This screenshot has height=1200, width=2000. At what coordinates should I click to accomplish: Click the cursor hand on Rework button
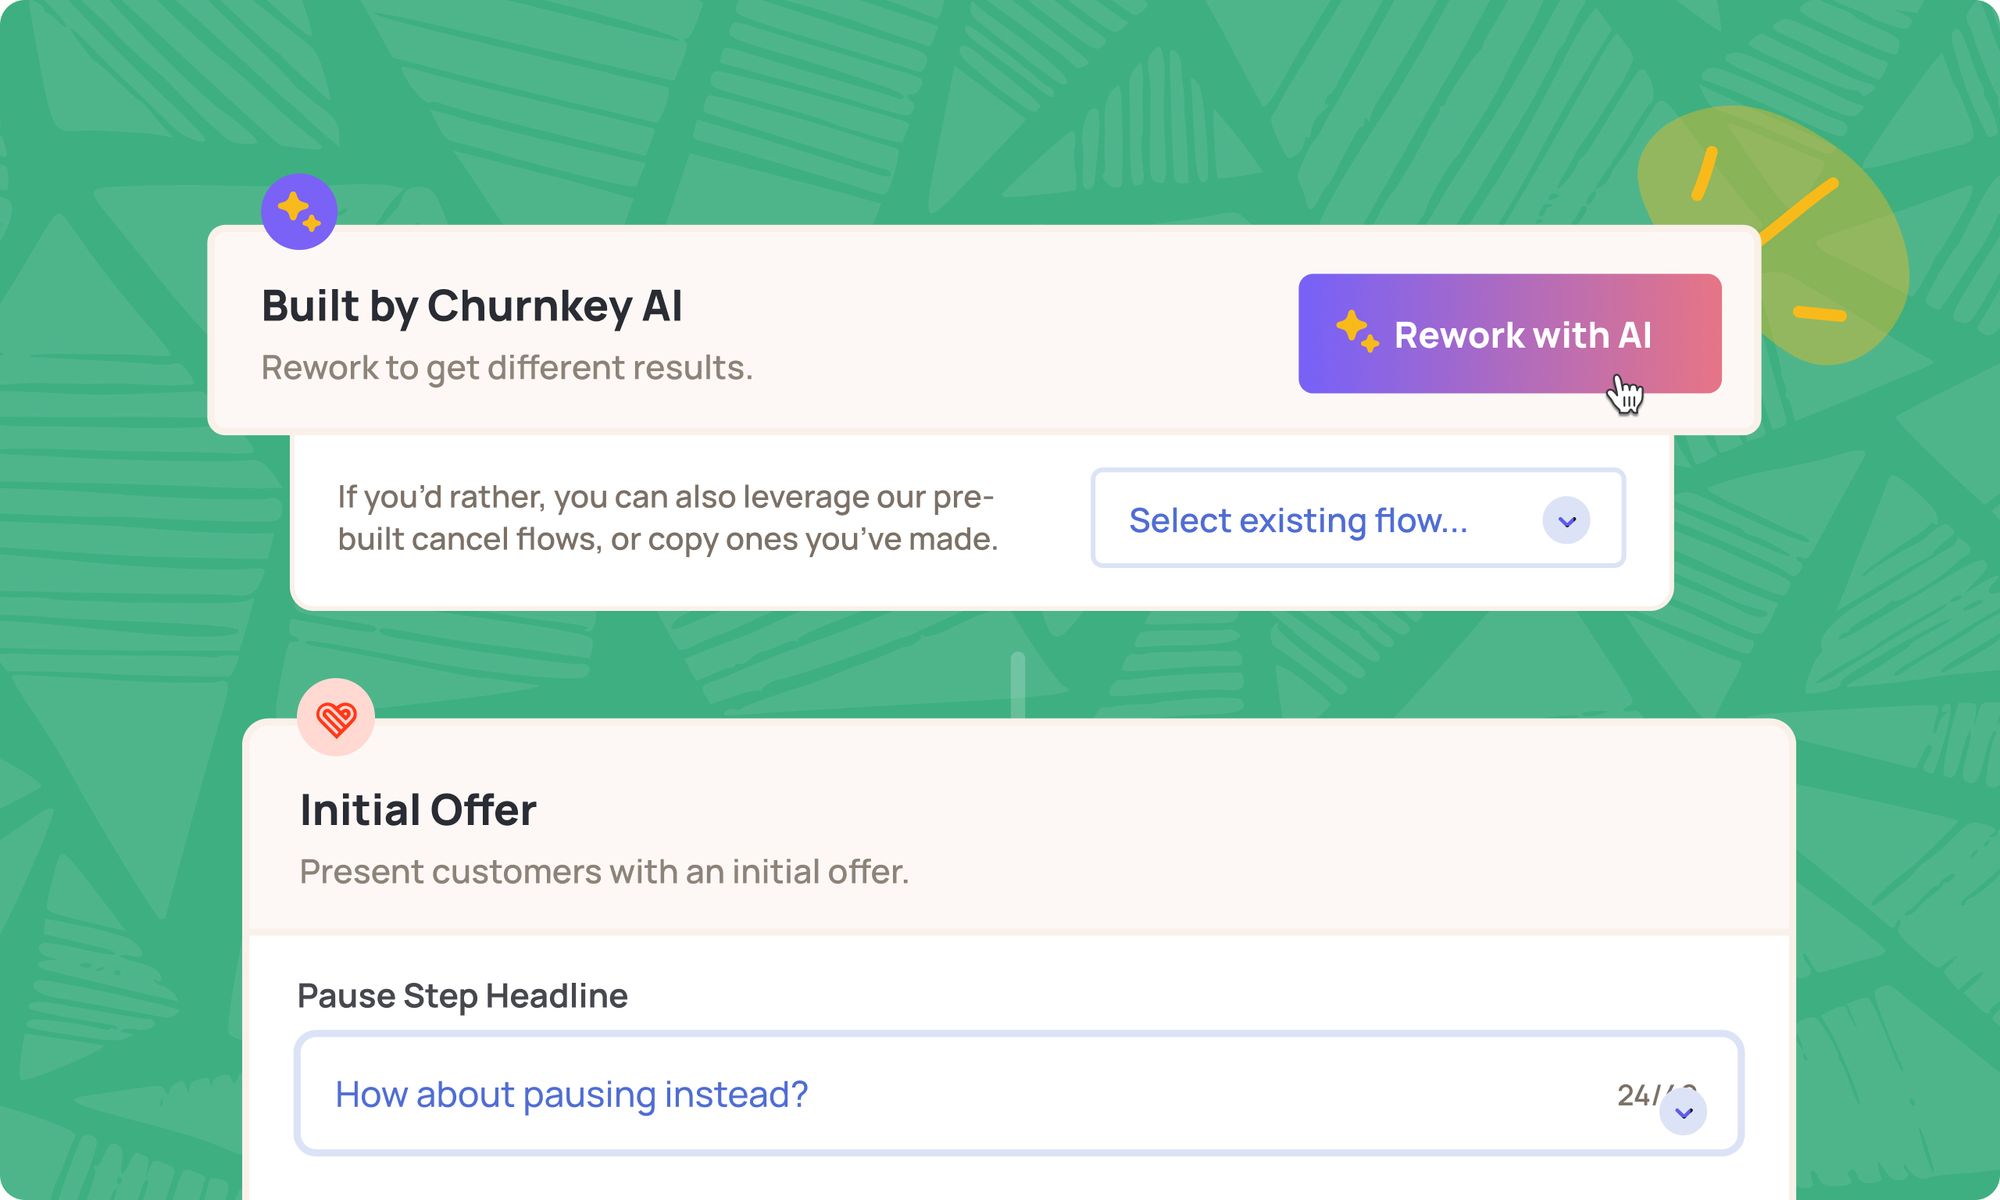point(1625,394)
